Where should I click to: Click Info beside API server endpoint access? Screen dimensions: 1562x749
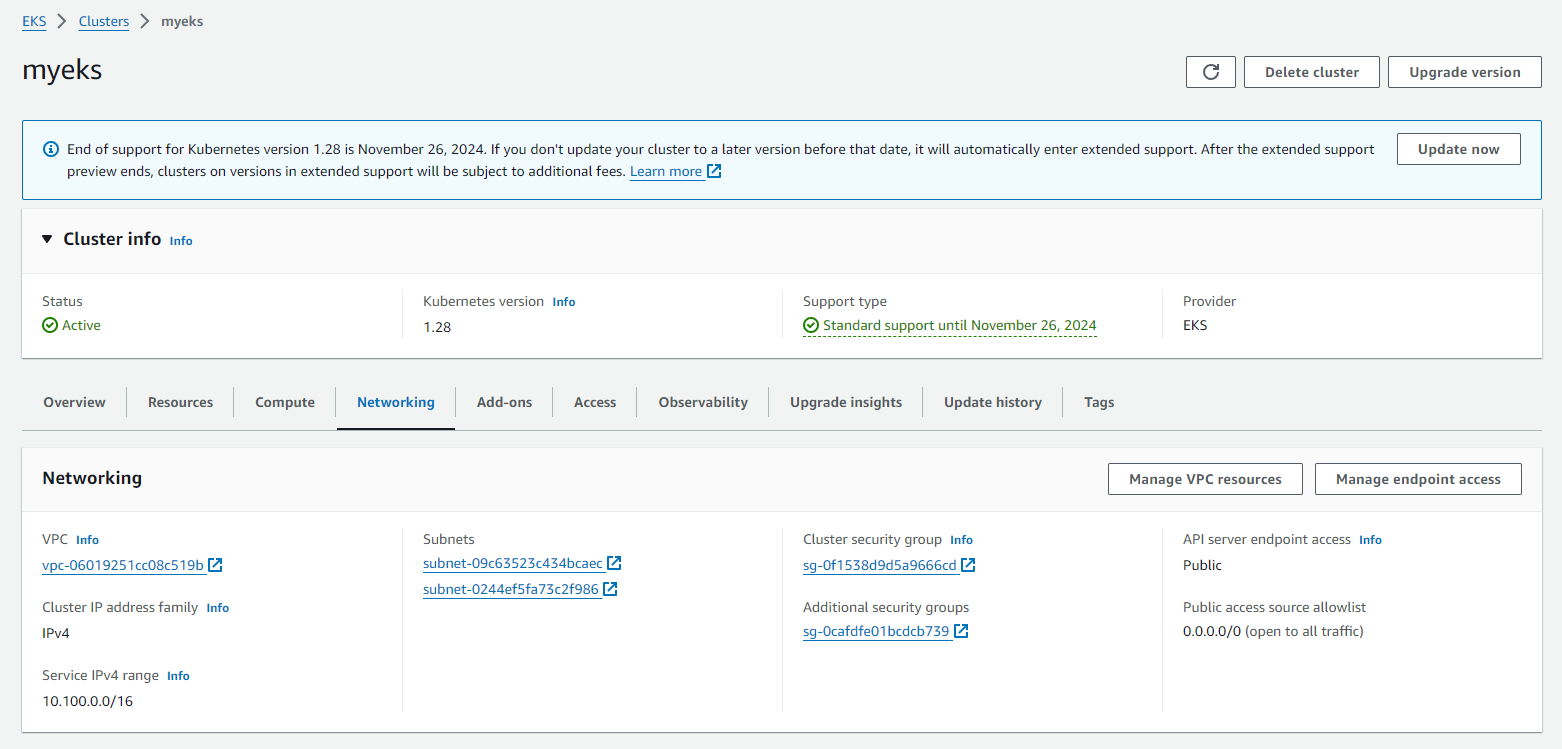click(1370, 539)
